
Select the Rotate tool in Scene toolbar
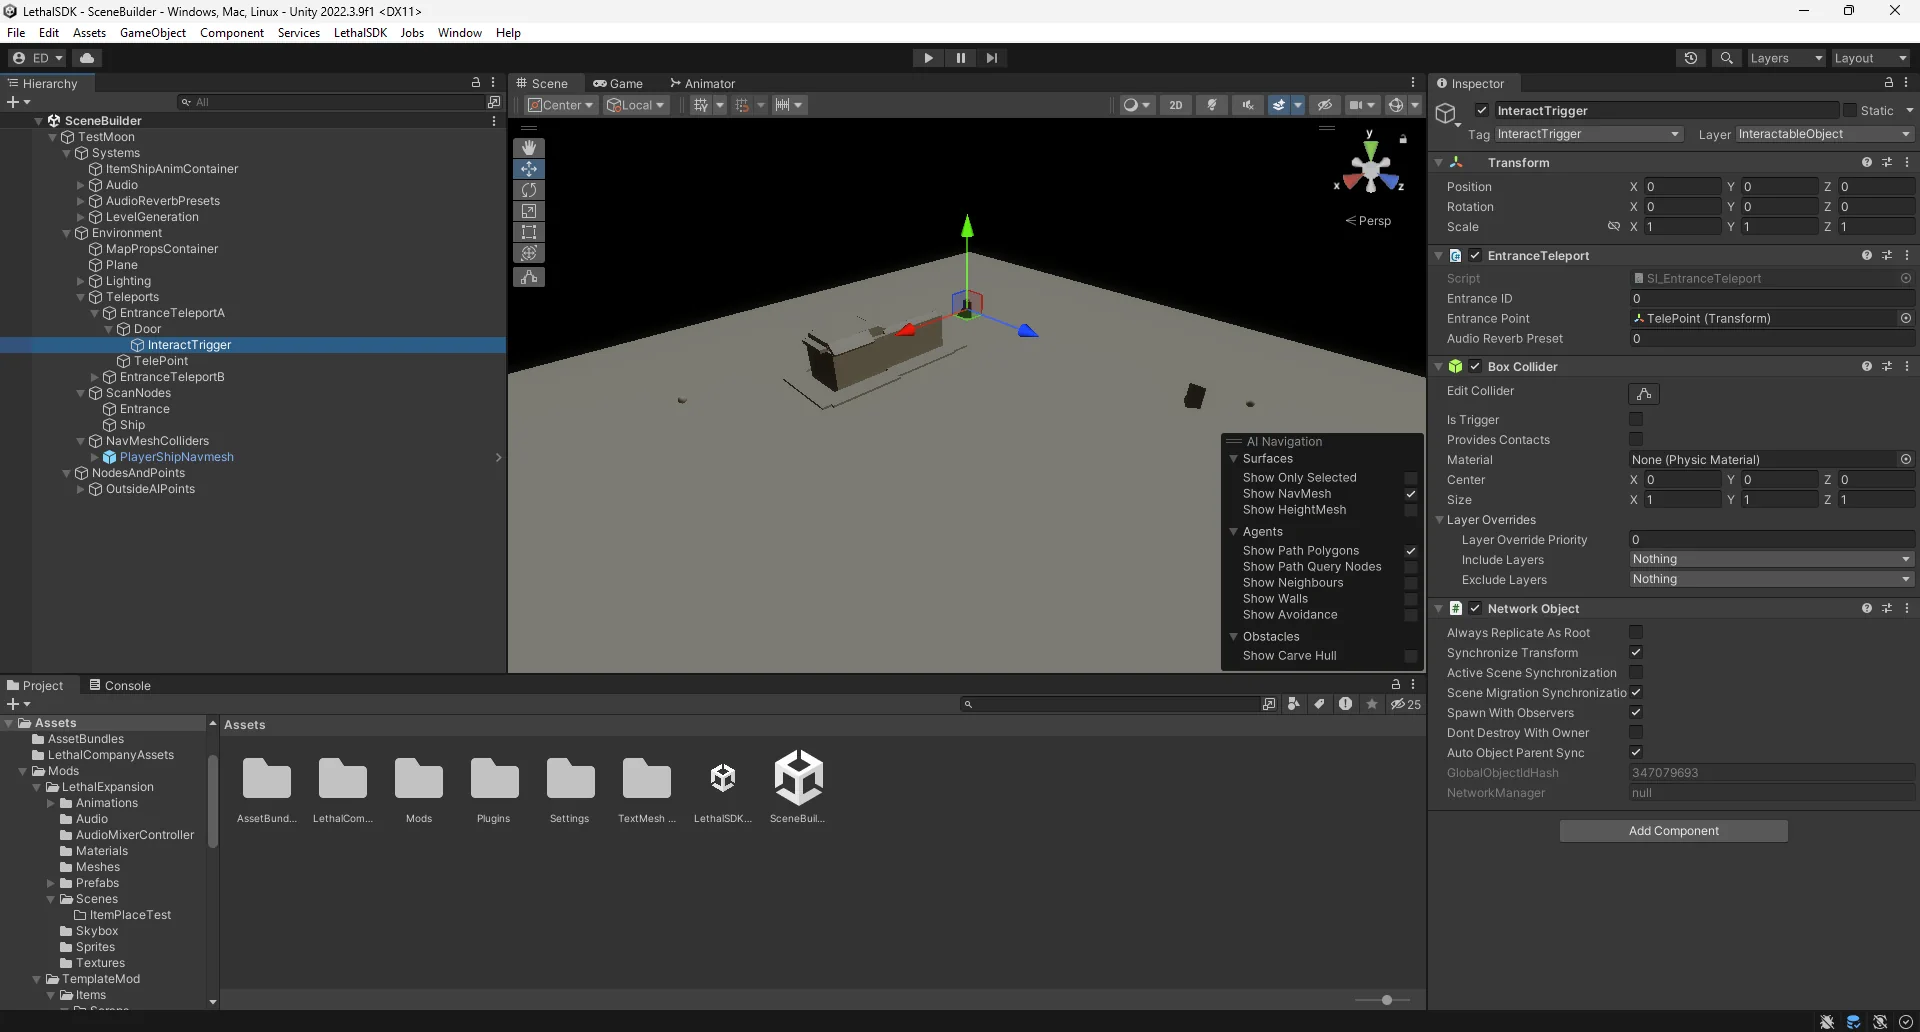tap(529, 190)
